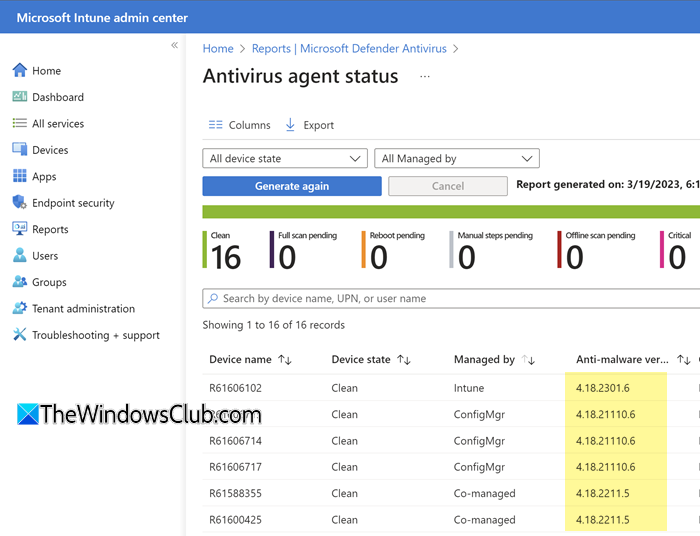Click the All services list icon

point(19,124)
